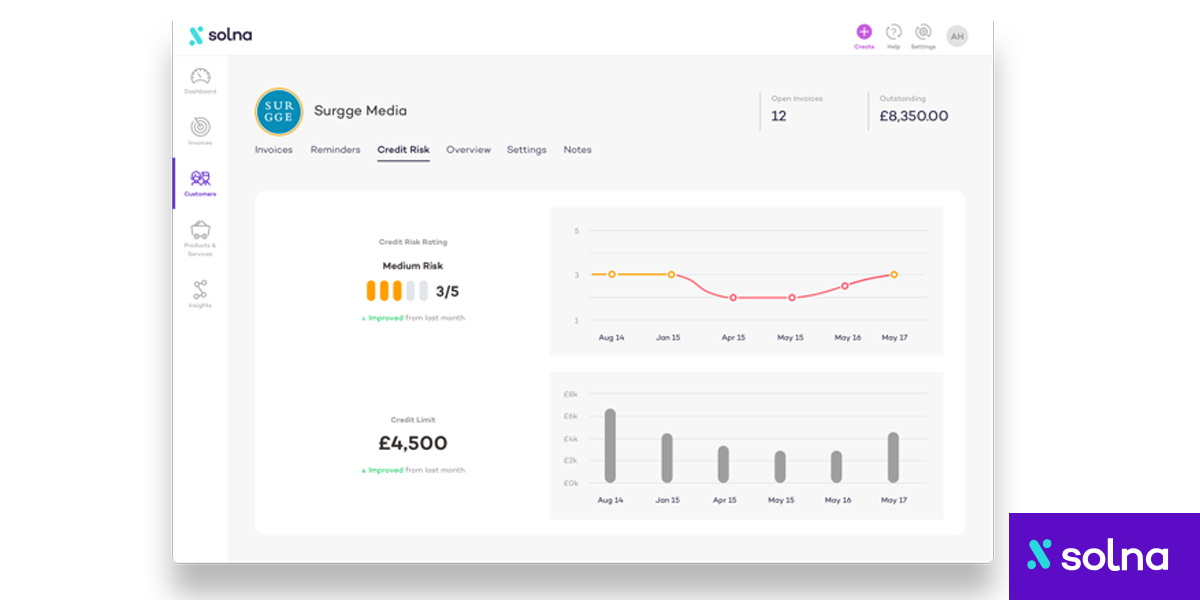Open the Invoices icon in sidebar
The width and height of the screenshot is (1200, 600).
click(x=200, y=128)
